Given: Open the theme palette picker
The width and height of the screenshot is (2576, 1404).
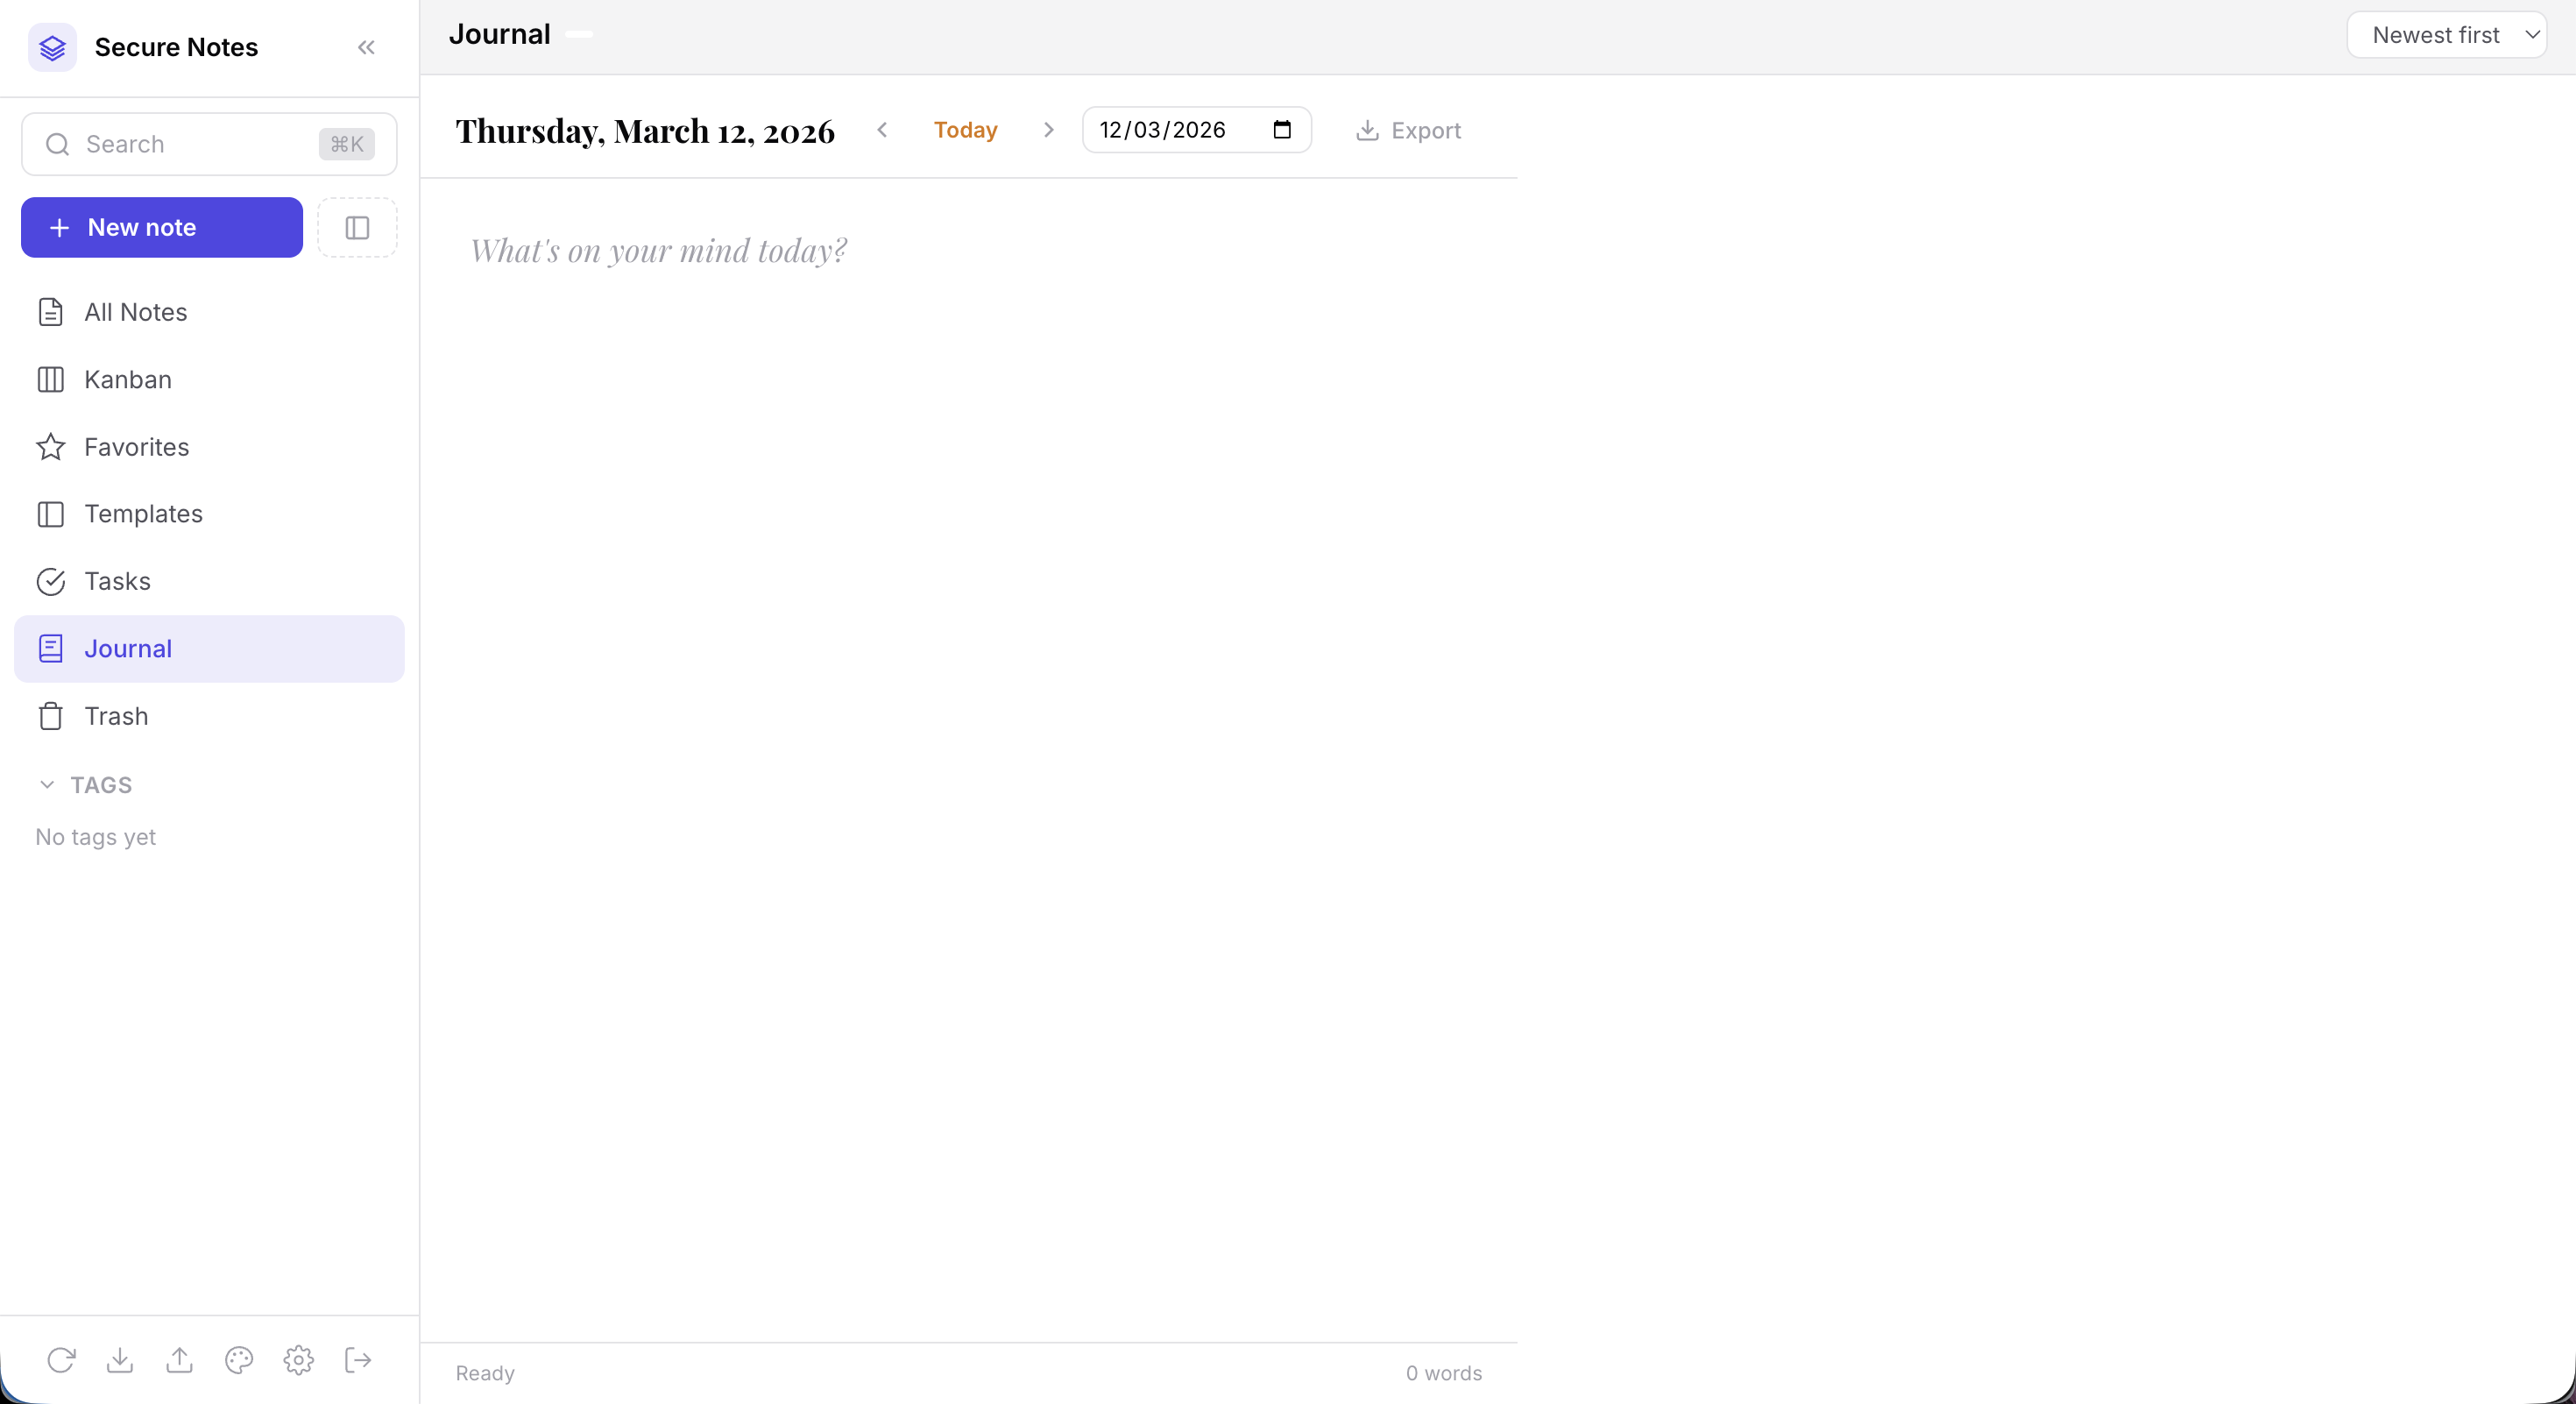Looking at the screenshot, I should (239, 1360).
